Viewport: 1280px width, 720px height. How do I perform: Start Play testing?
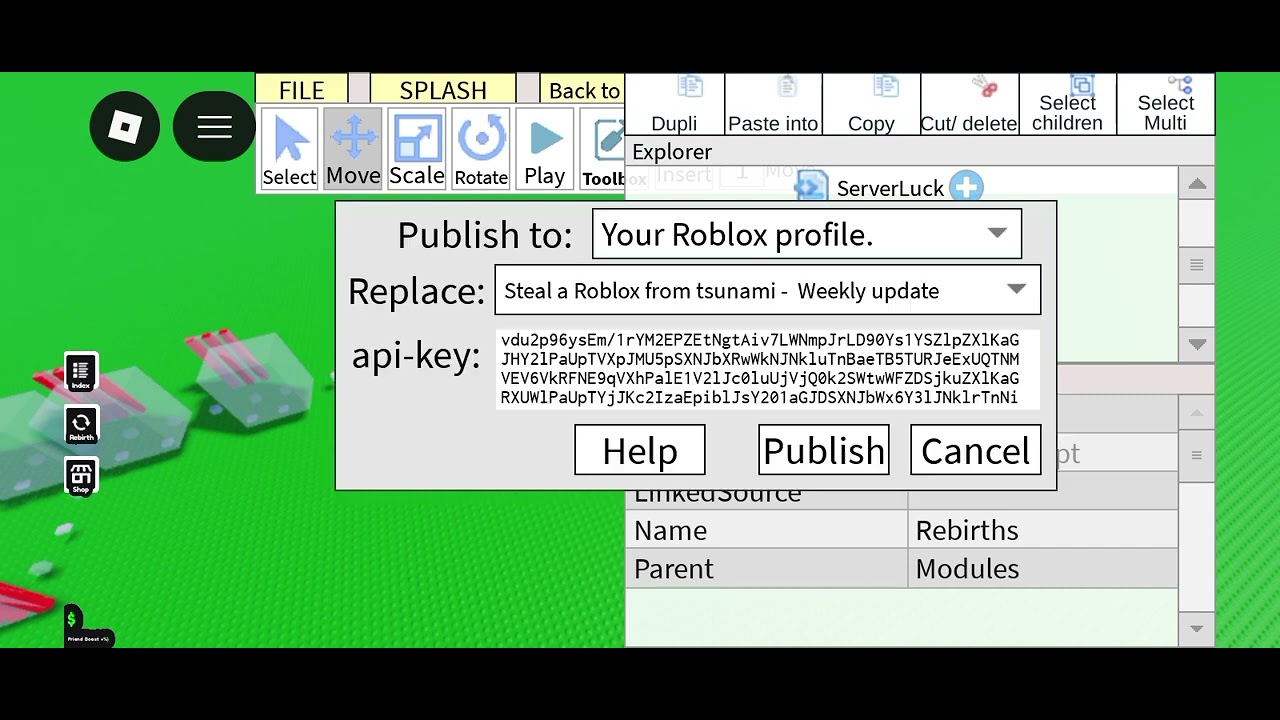pos(545,149)
